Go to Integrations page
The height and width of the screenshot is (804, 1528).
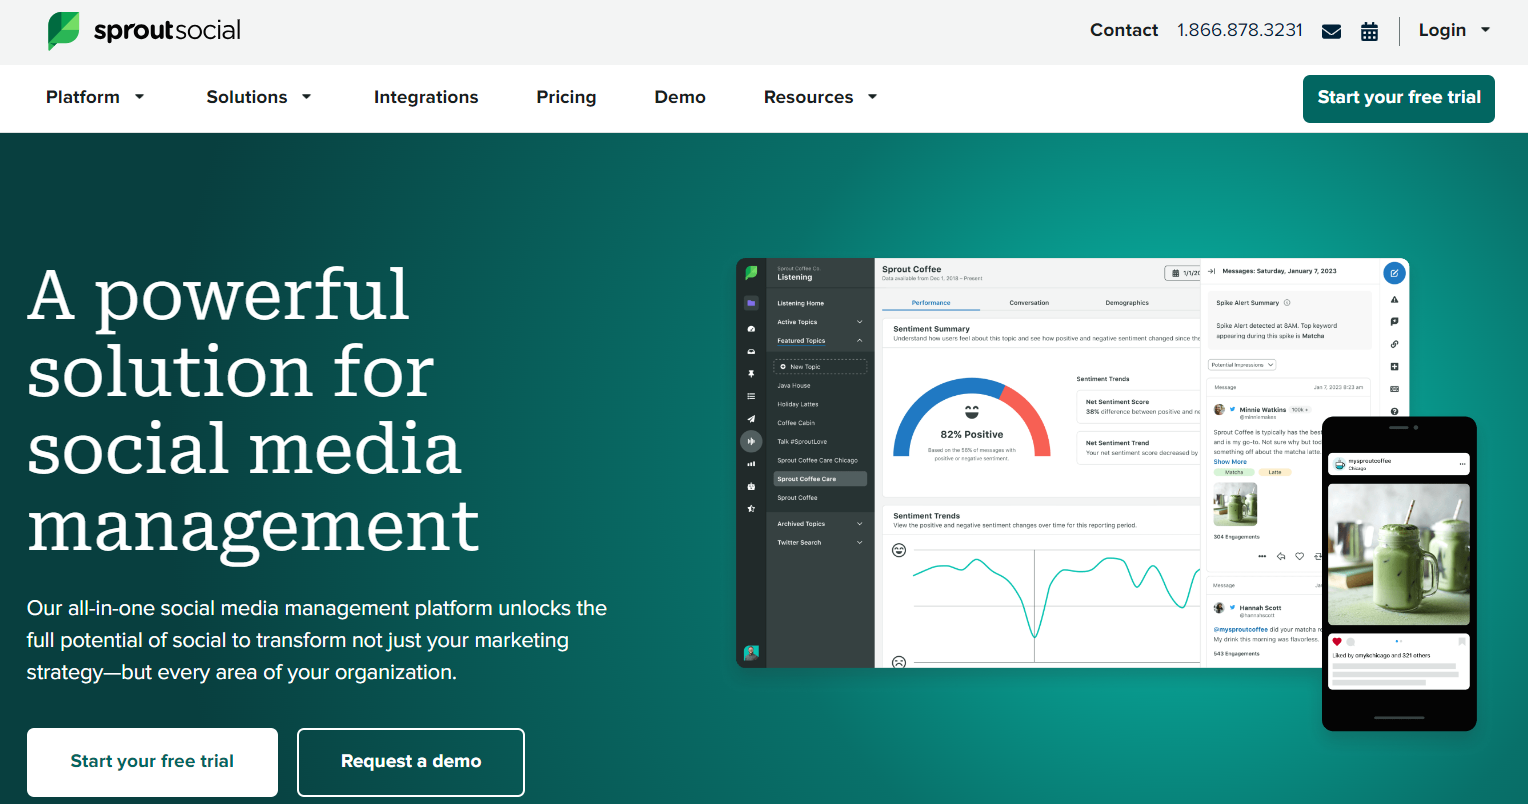point(426,97)
